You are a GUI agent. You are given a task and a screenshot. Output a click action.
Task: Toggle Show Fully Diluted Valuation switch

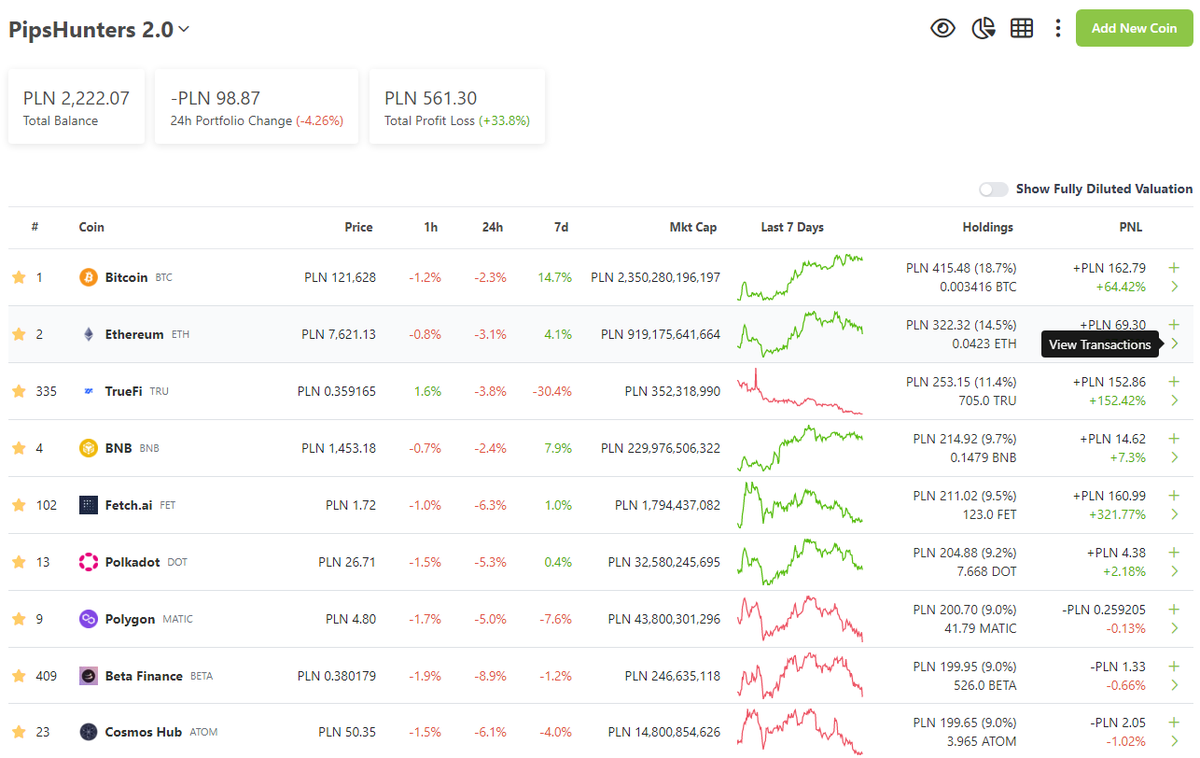(994, 189)
